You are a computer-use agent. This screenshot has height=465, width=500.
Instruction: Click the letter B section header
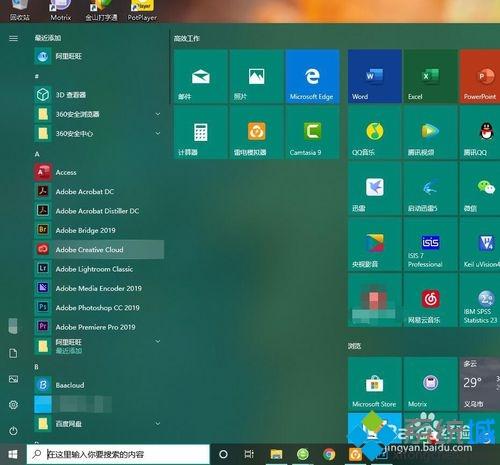point(36,367)
